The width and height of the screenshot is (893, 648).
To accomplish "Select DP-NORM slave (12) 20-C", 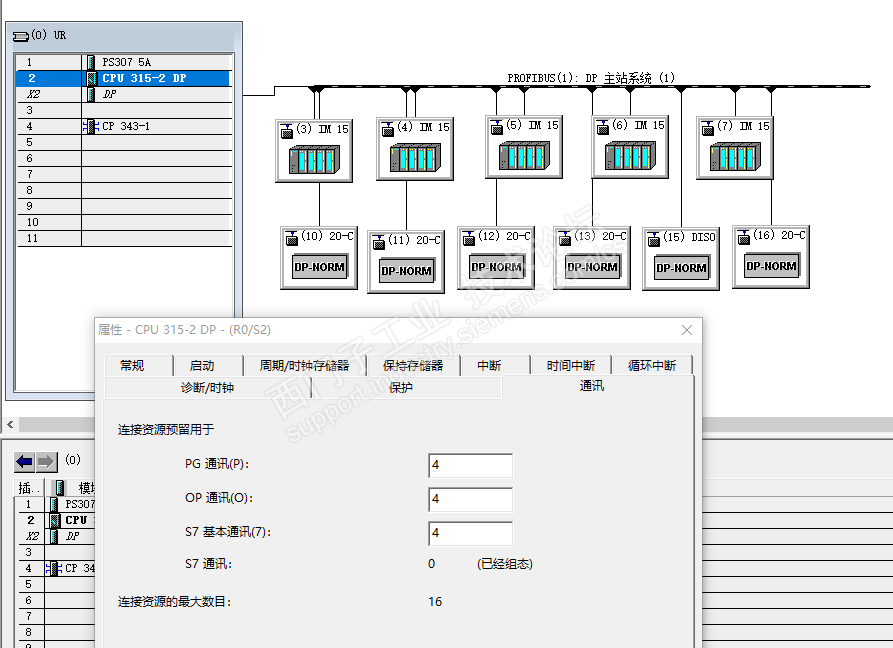I will [496, 258].
